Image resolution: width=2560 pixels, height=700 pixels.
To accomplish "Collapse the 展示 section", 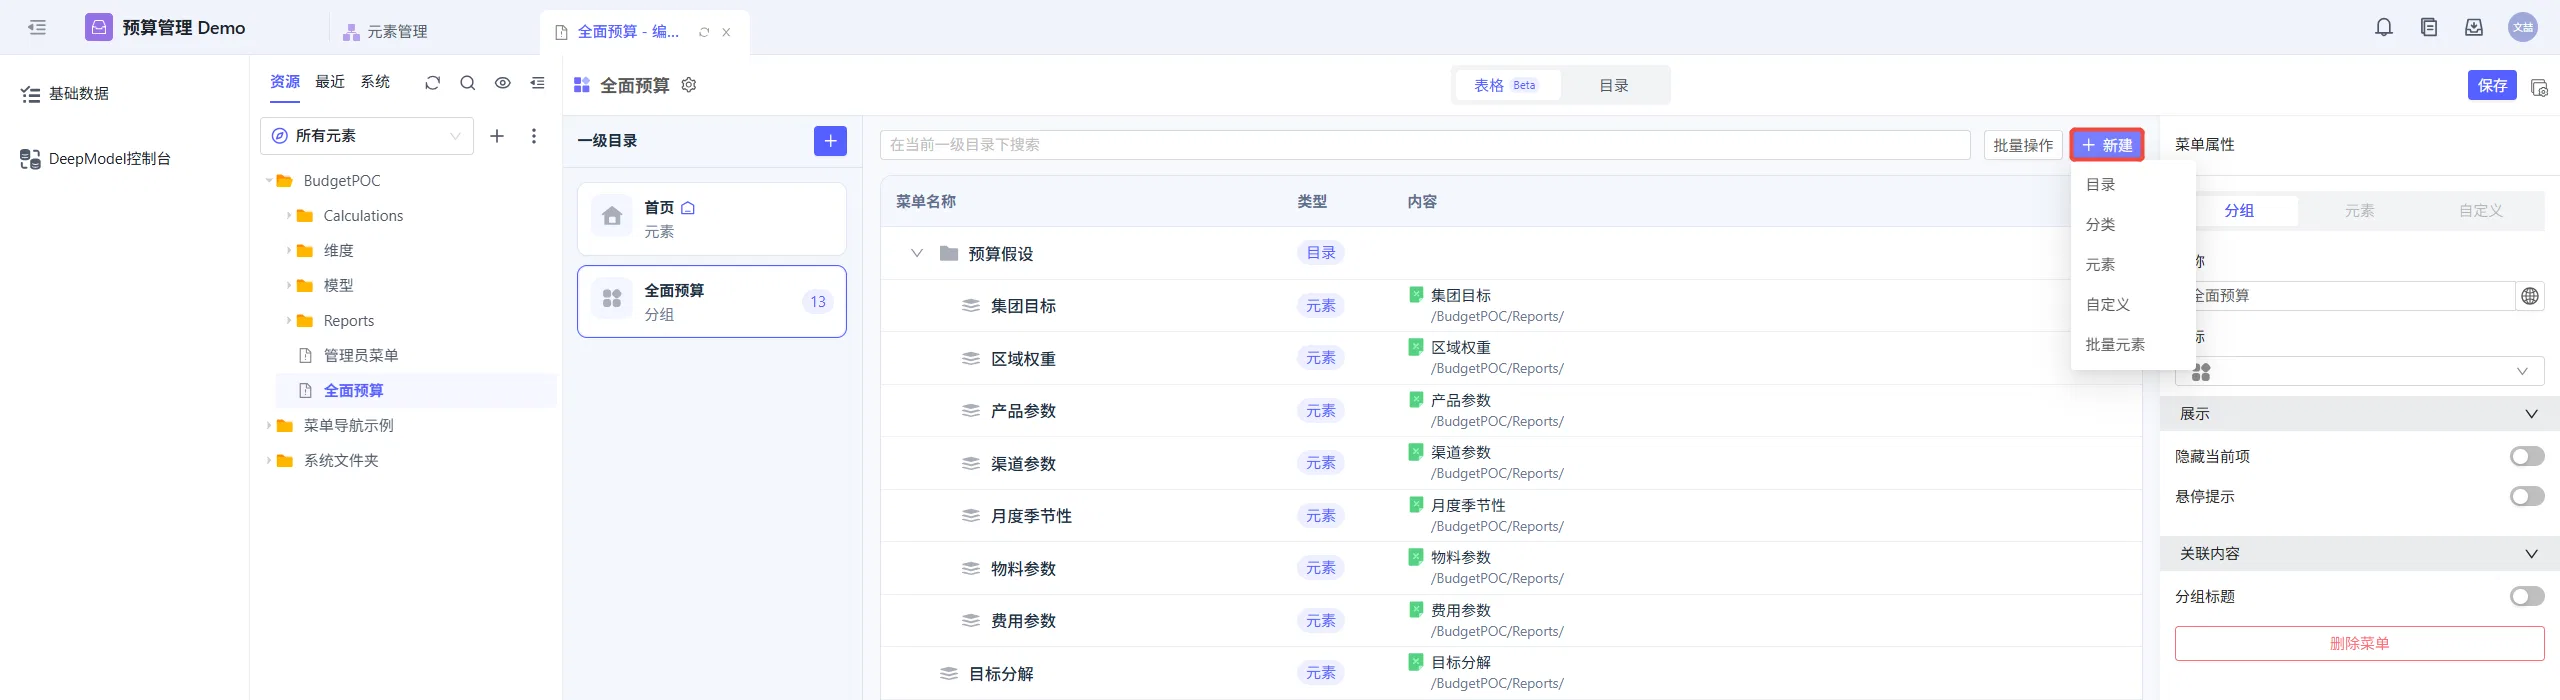I will [x=2531, y=414].
